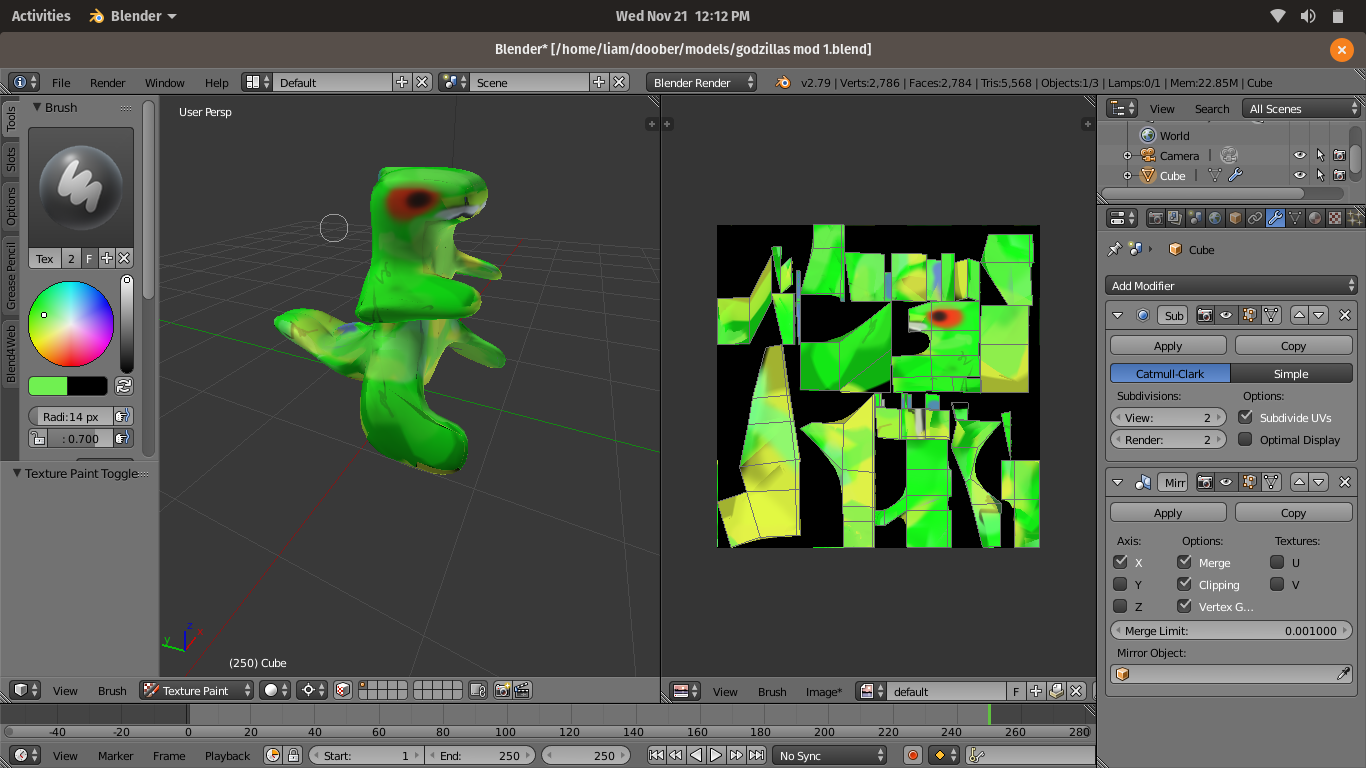Screen dimensions: 1366x768
Task: Open the Texture Paint mode dropdown
Action: [x=196, y=690]
